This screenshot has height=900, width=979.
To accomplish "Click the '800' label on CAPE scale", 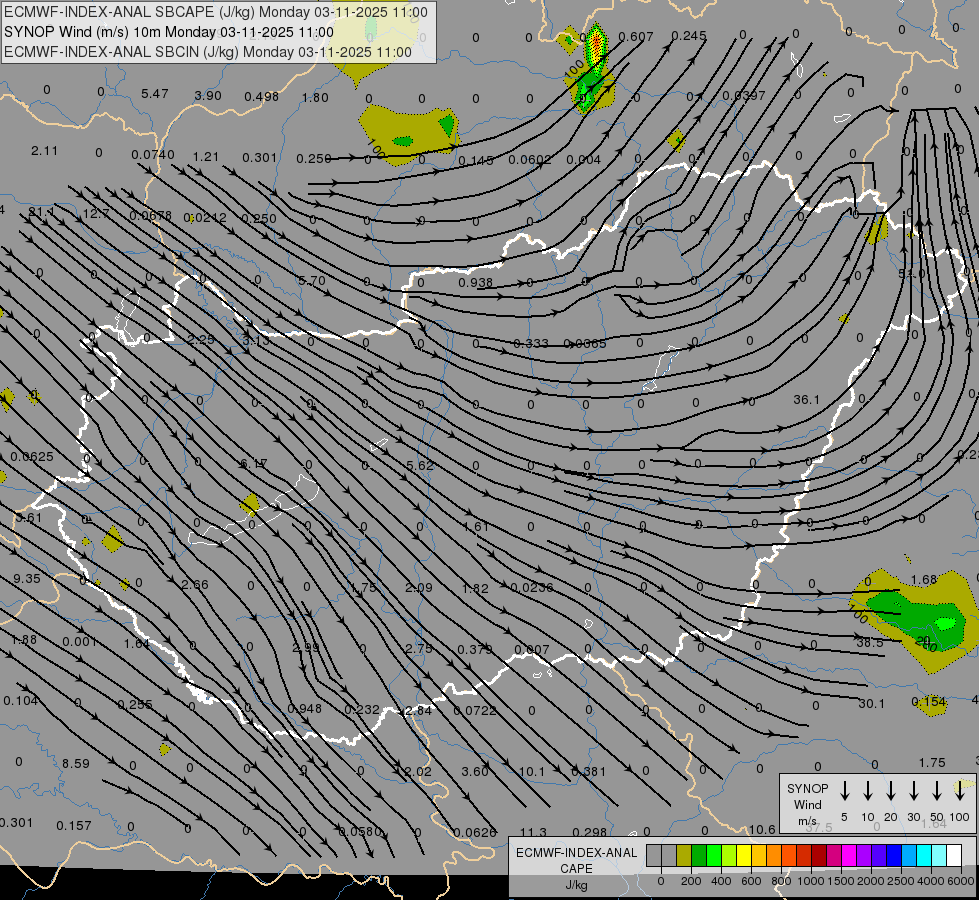I will click(x=781, y=881).
